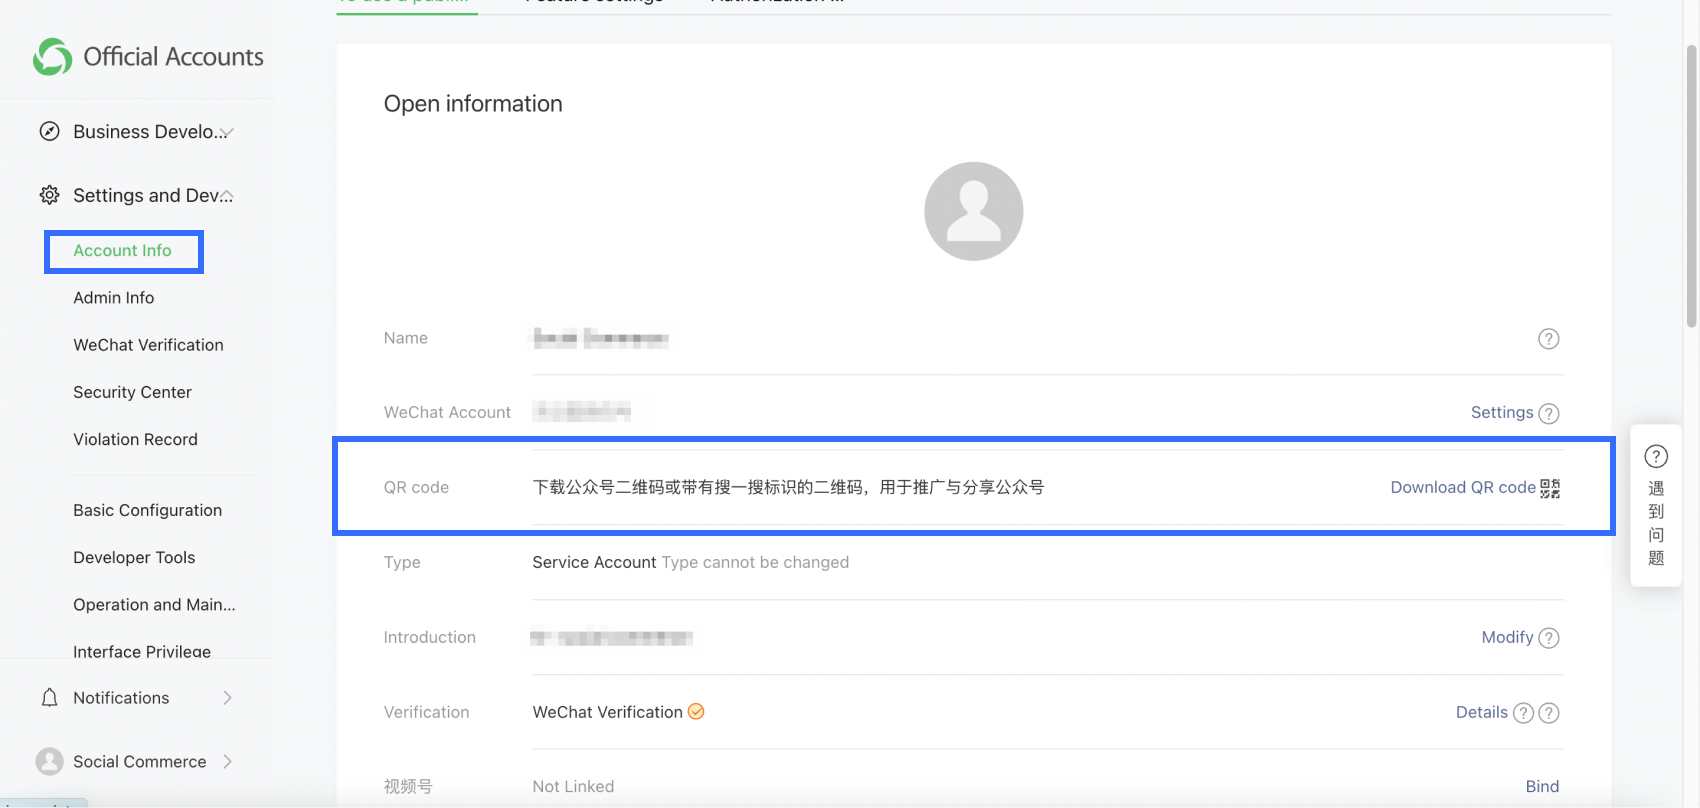1700x808 pixels.
Task: Open Admin Info page
Action: (x=113, y=298)
